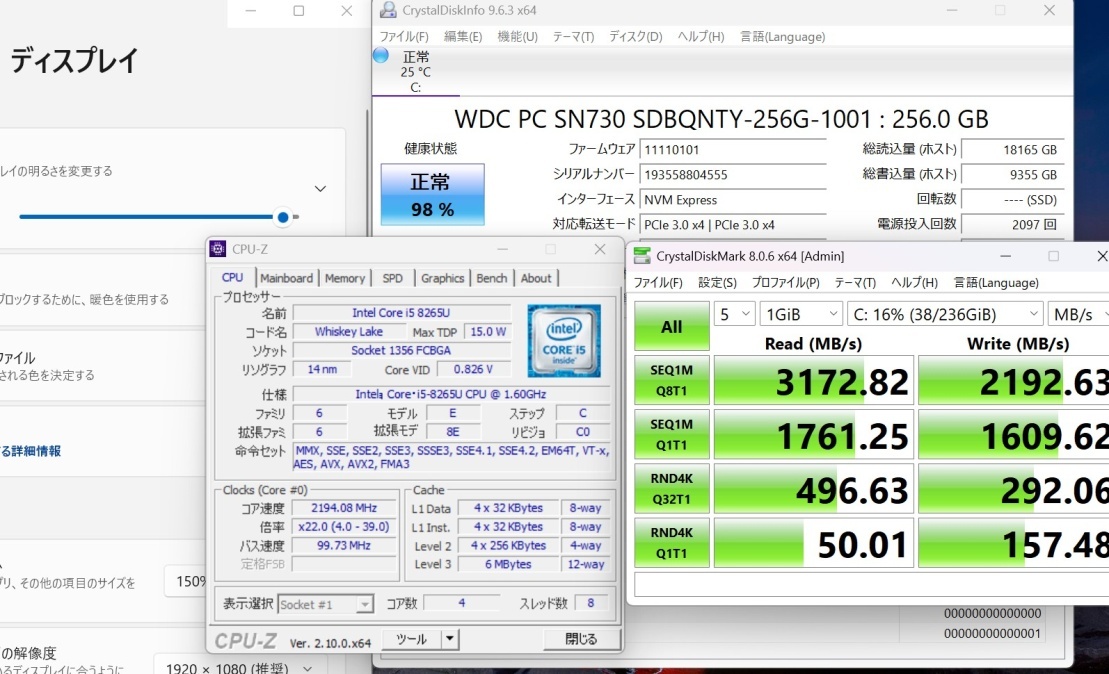1109x674 pixels.
Task: Open the 150% scale dropdown in Settings
Action: click(185, 582)
